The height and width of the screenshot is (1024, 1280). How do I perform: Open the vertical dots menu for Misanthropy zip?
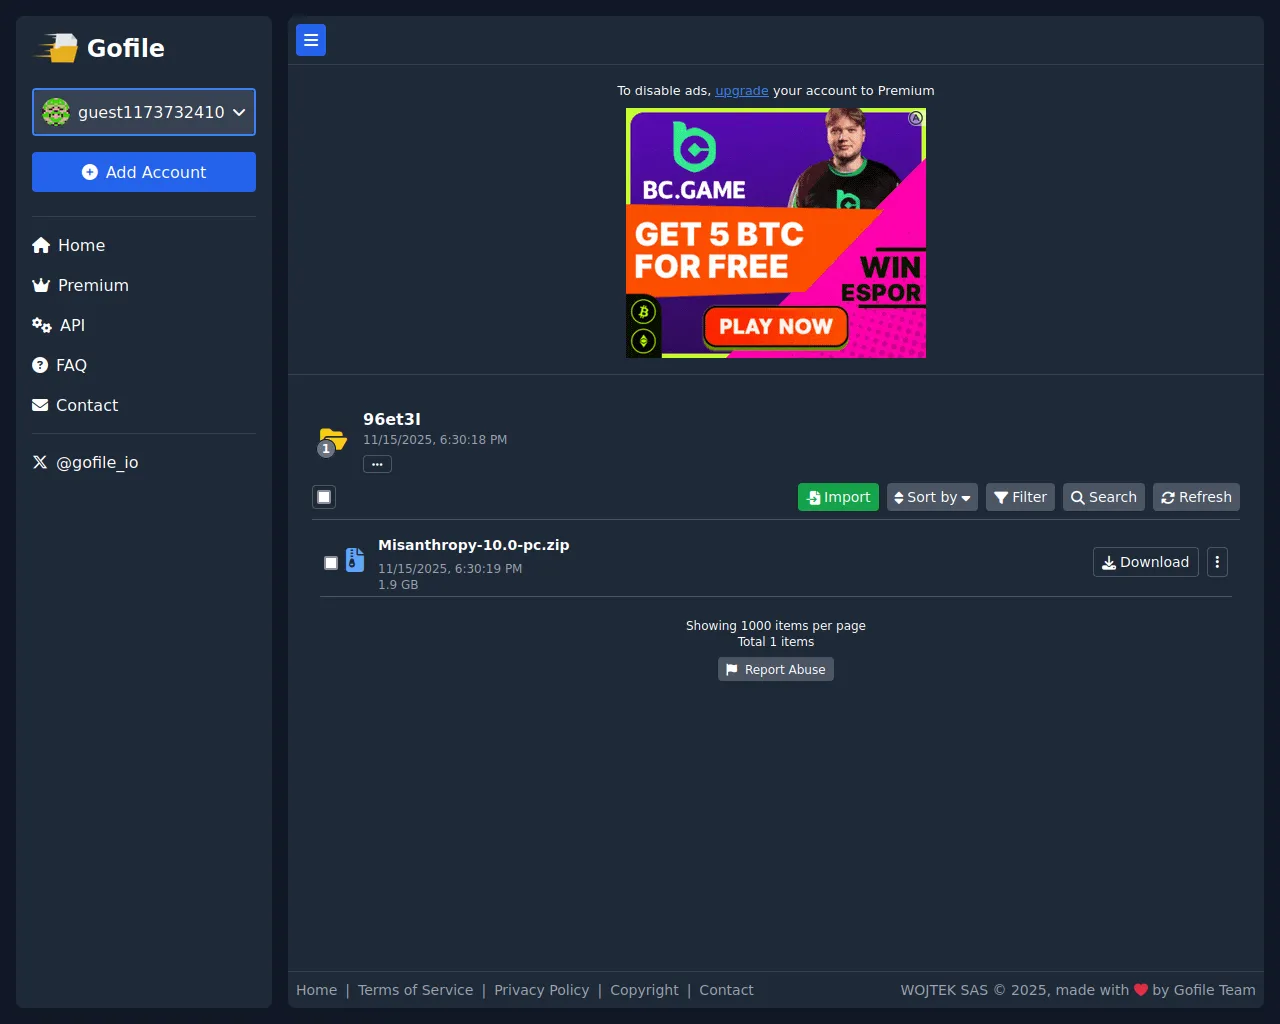coord(1217,562)
